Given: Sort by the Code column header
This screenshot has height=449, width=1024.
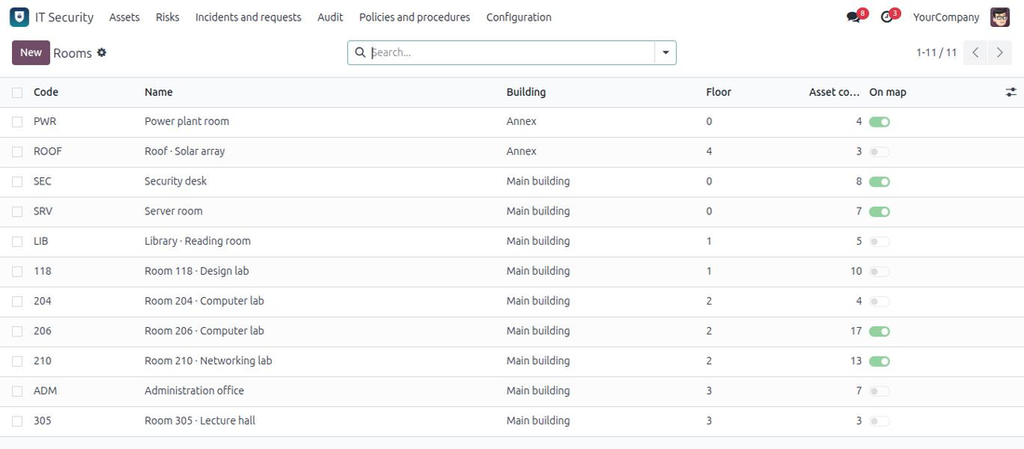Looking at the screenshot, I should [x=46, y=93].
